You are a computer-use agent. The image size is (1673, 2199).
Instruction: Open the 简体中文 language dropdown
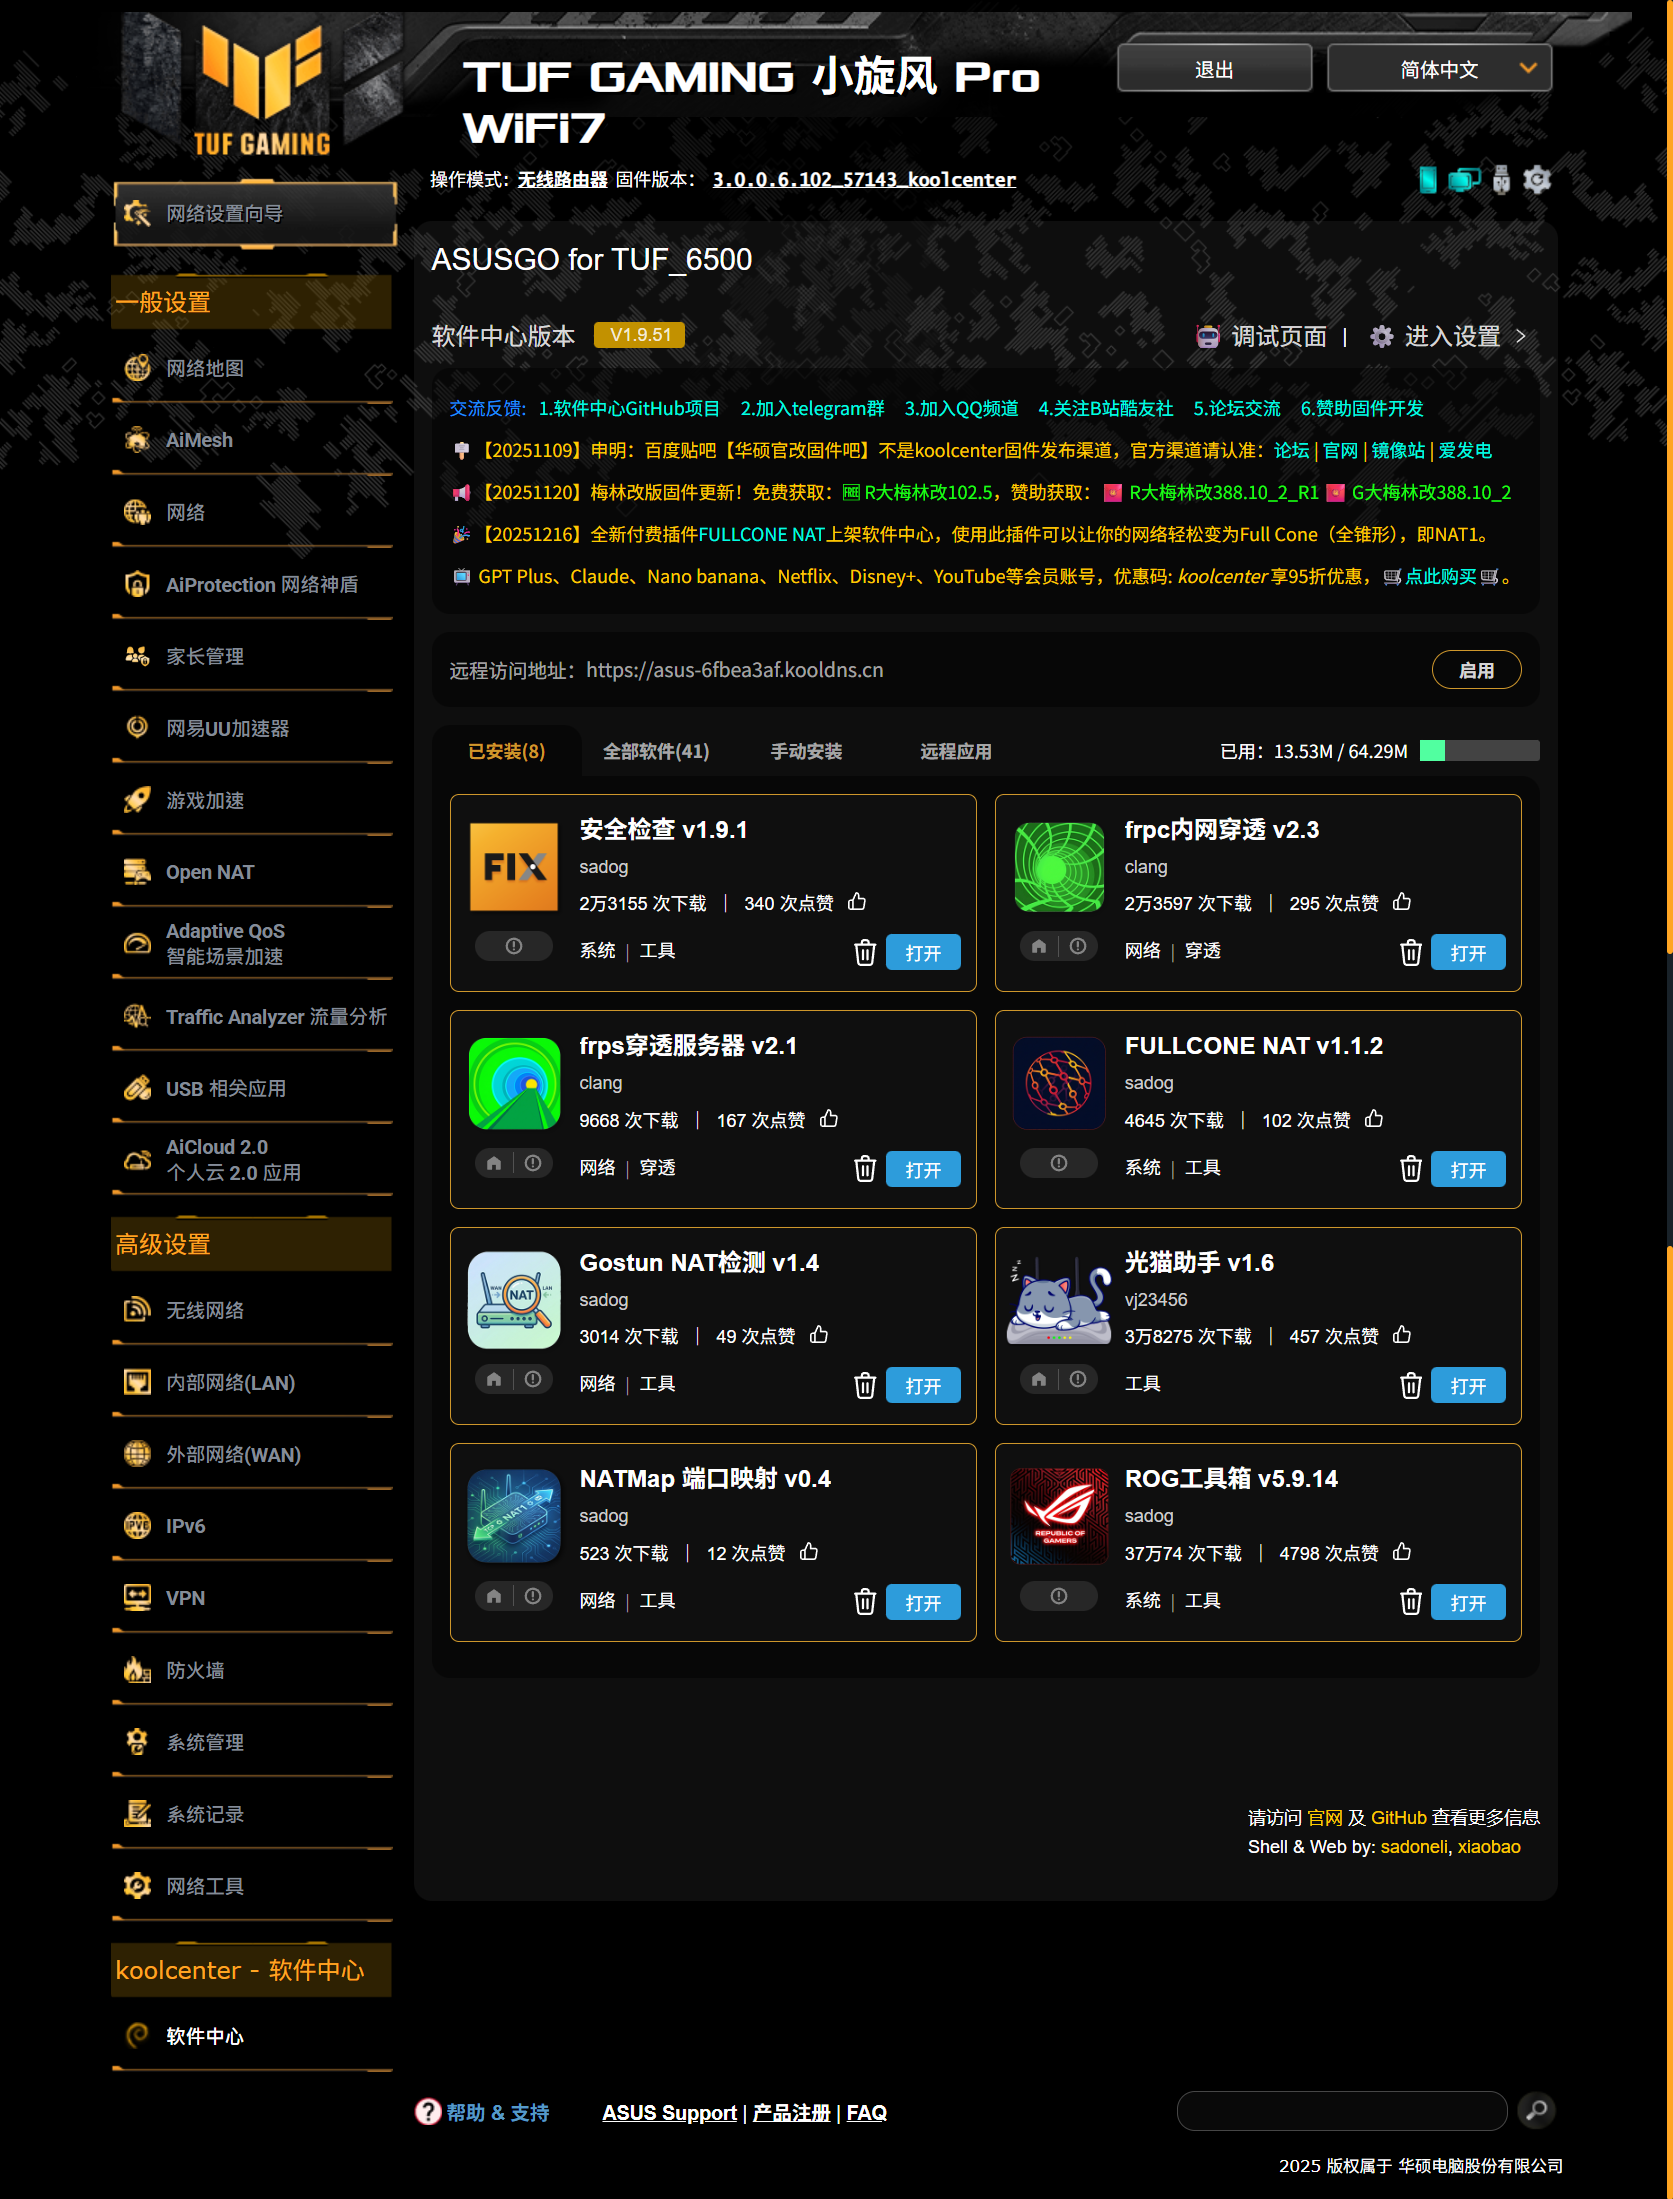pyautogui.click(x=1439, y=69)
